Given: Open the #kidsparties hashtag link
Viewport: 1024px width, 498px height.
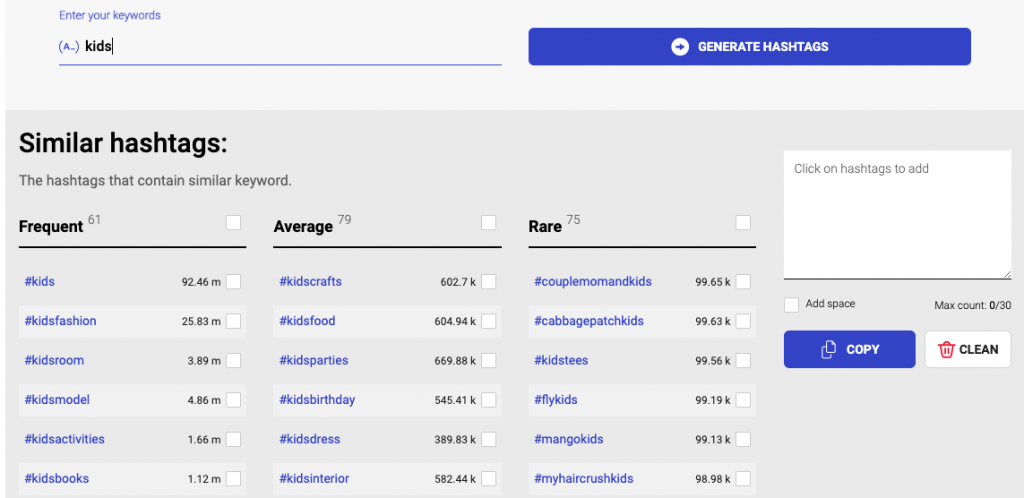Looking at the screenshot, I should (x=314, y=360).
